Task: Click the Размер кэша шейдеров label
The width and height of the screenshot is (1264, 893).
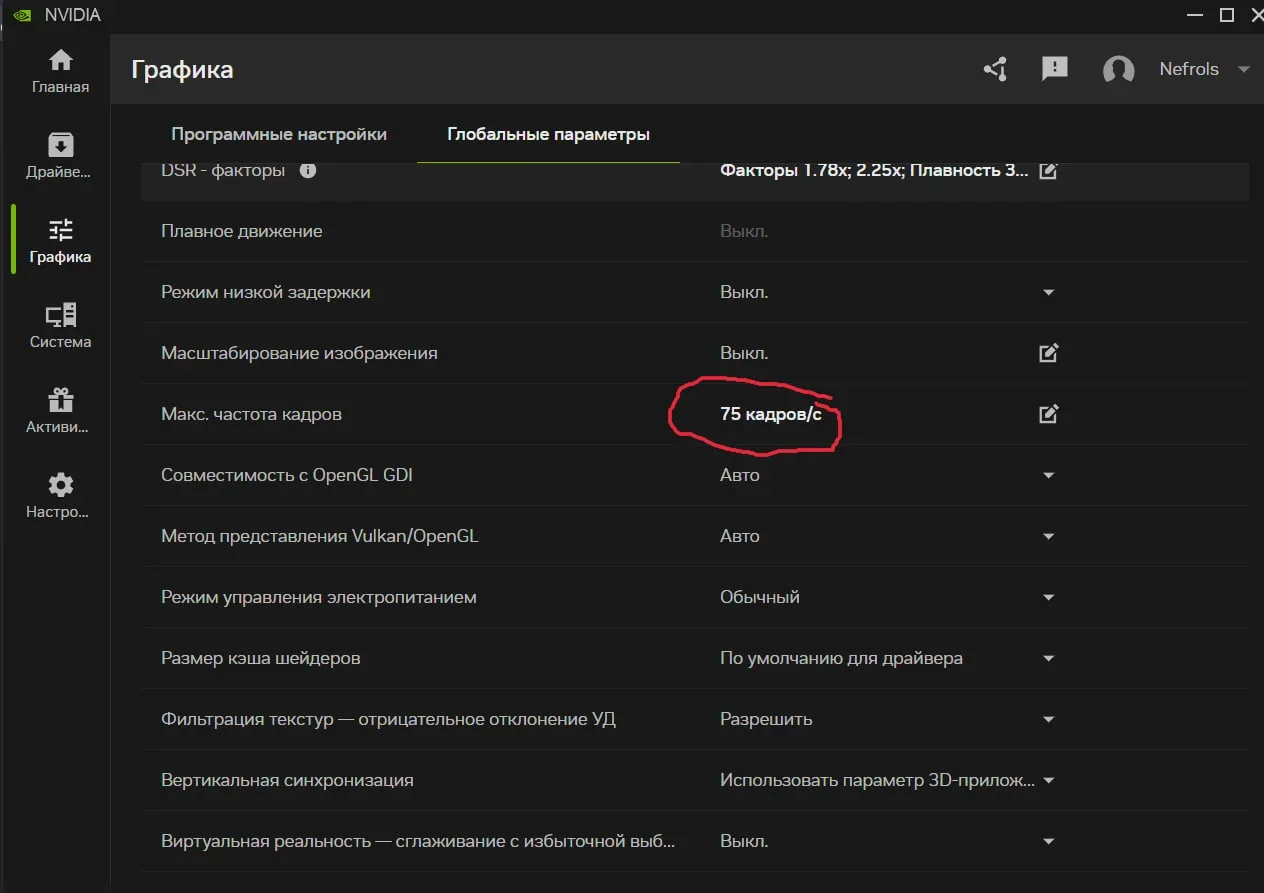Action: tap(261, 658)
